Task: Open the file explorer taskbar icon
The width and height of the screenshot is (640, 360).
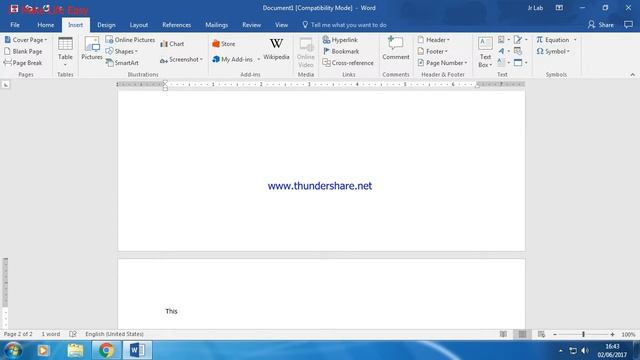Action: 76,350
